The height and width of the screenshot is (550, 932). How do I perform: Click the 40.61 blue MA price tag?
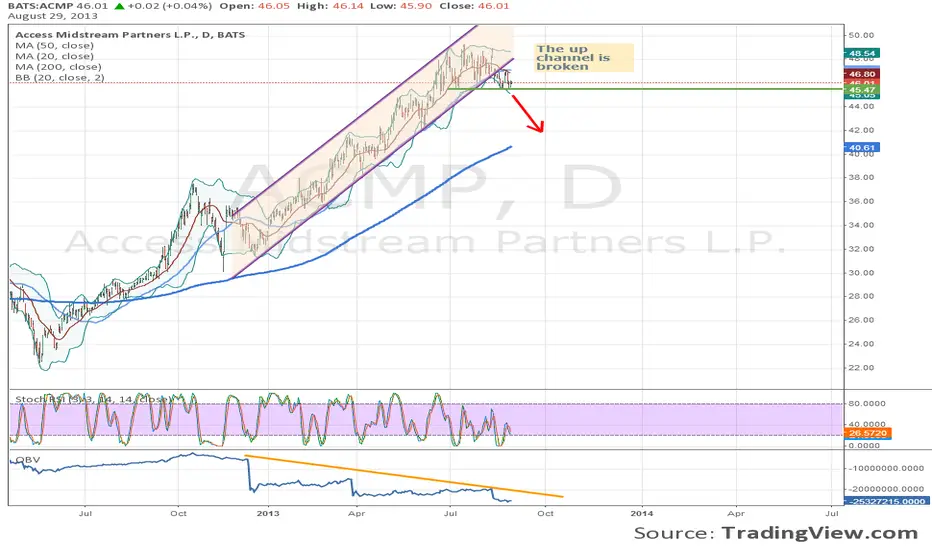tap(862, 147)
